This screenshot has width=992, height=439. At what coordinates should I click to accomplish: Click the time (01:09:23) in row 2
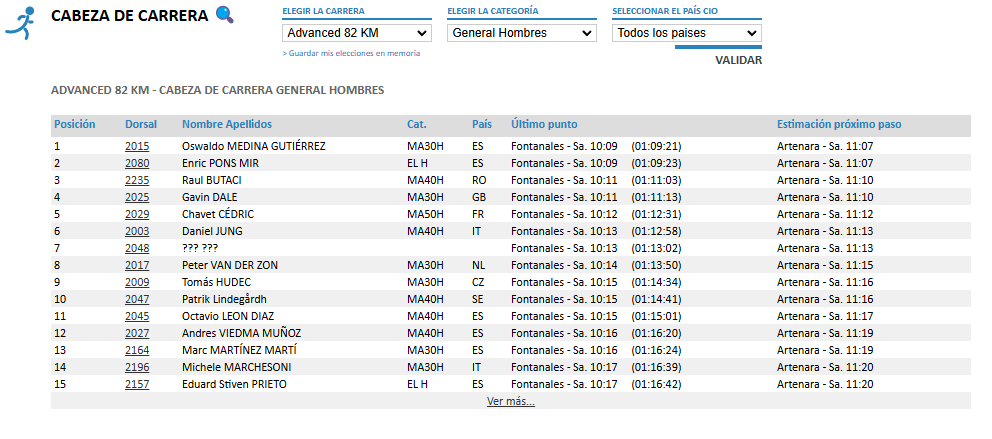tap(656, 163)
